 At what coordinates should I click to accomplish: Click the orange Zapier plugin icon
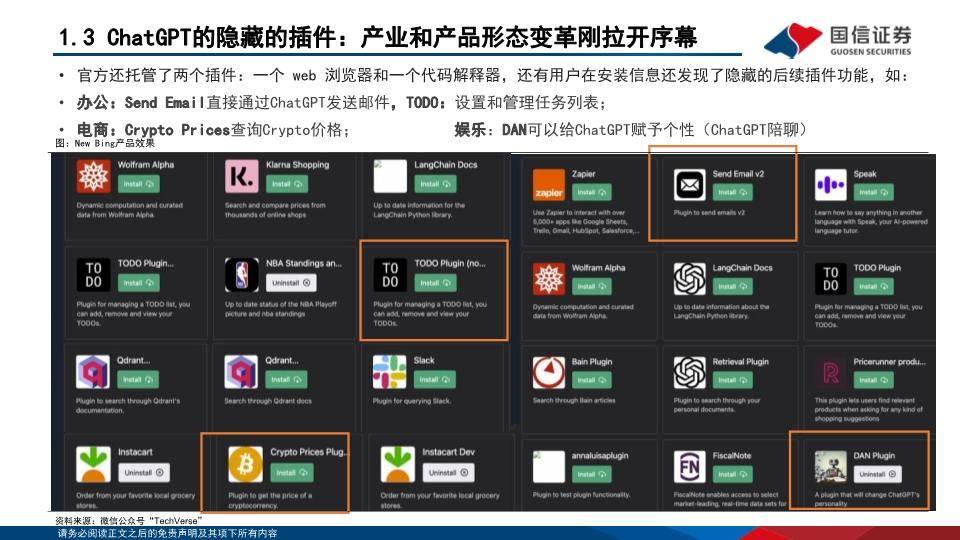[x=549, y=184]
